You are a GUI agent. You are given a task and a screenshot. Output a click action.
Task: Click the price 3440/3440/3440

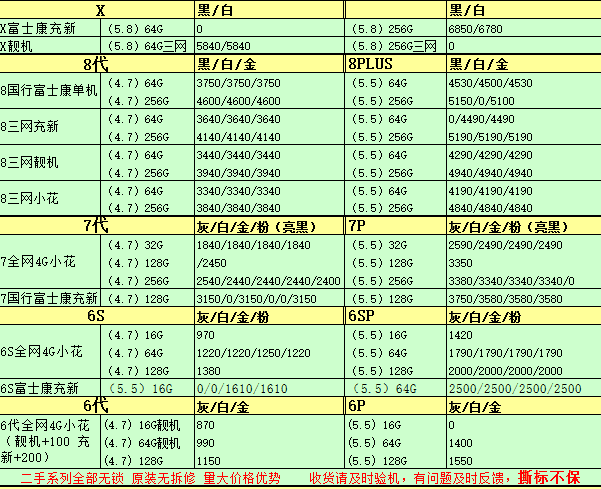coord(238,155)
